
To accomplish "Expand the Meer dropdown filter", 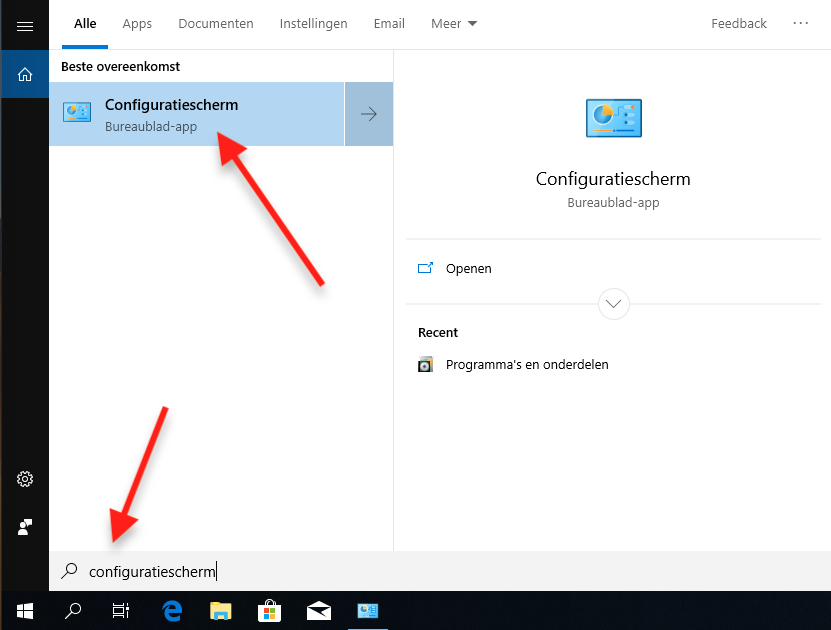I will click(454, 23).
